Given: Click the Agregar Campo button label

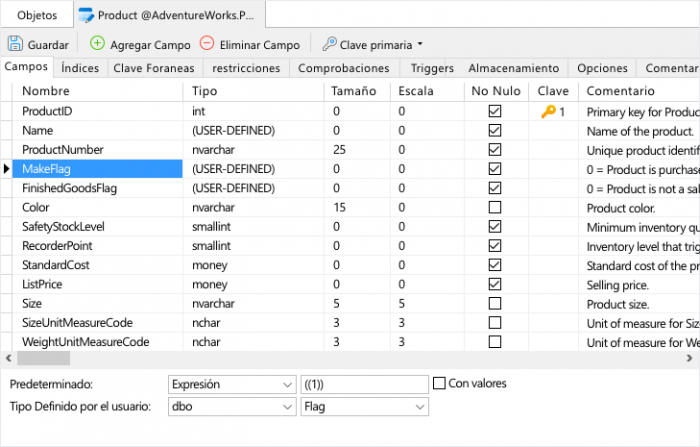Looking at the screenshot, I should 150,45.
